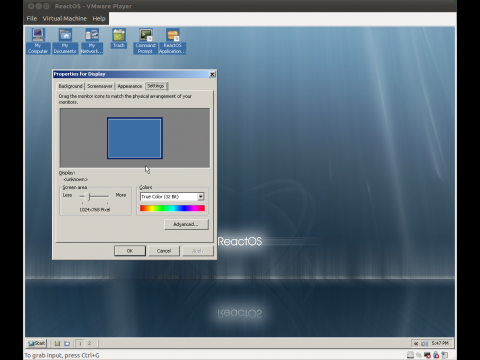The image size is (480, 360).
Task: Click the ReactOS Start button
Action: tap(37, 343)
